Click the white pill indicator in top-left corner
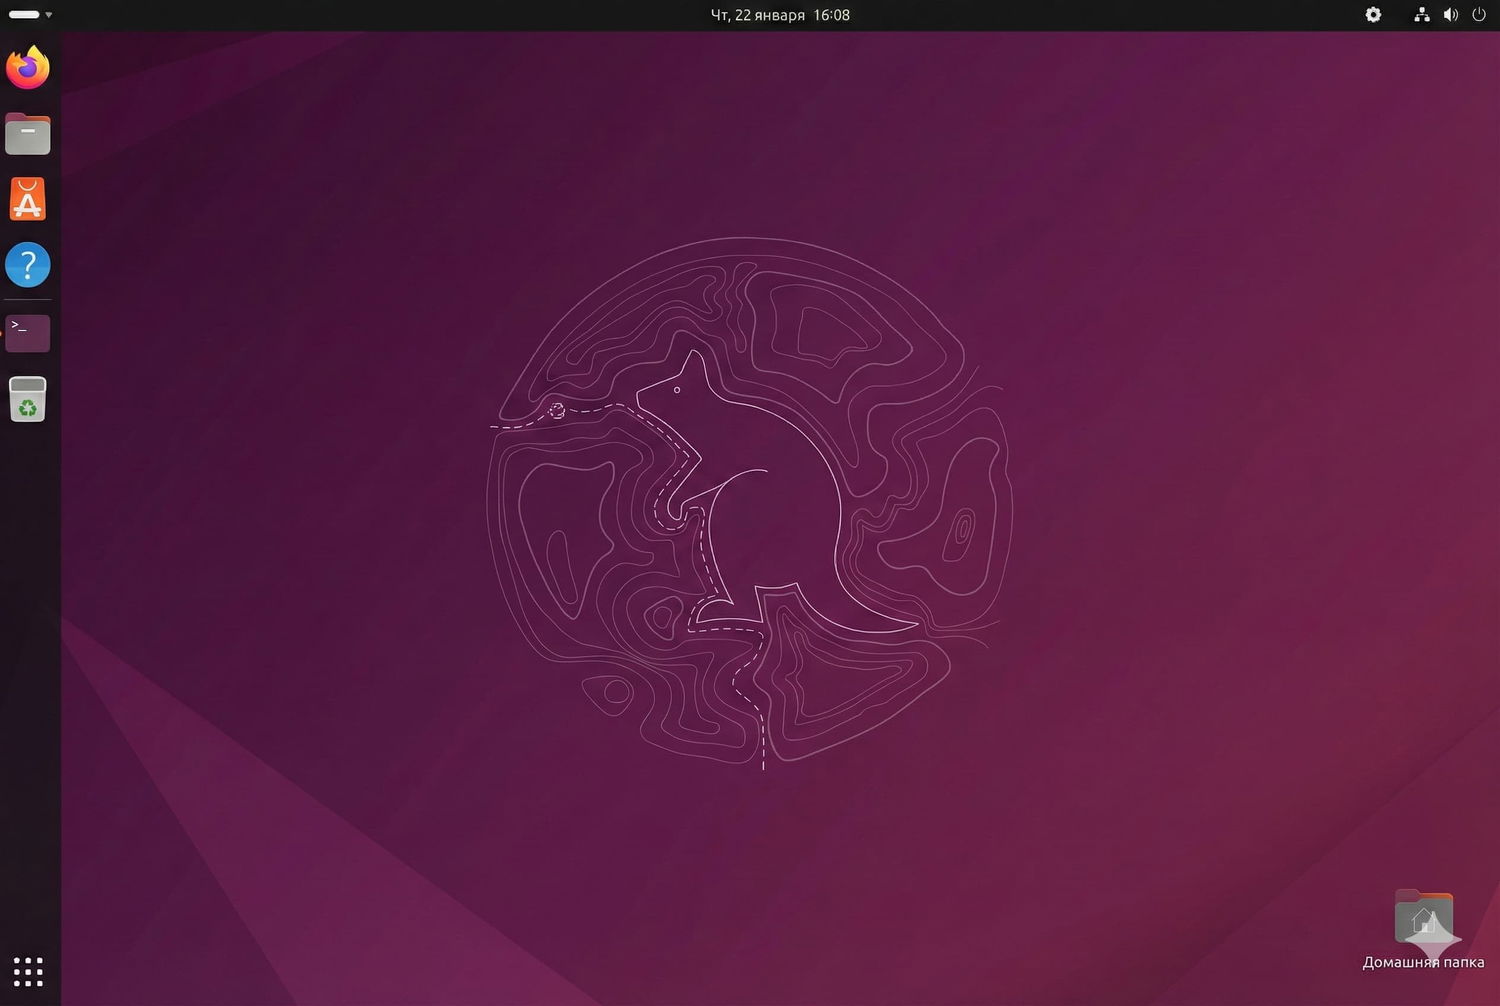 click(x=23, y=14)
